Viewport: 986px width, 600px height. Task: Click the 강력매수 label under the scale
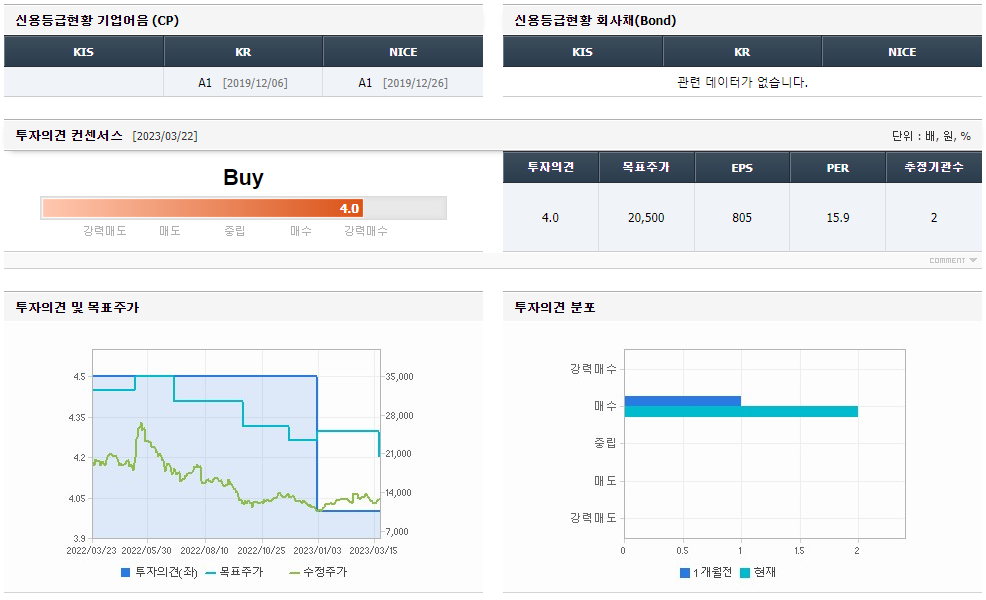(x=365, y=231)
